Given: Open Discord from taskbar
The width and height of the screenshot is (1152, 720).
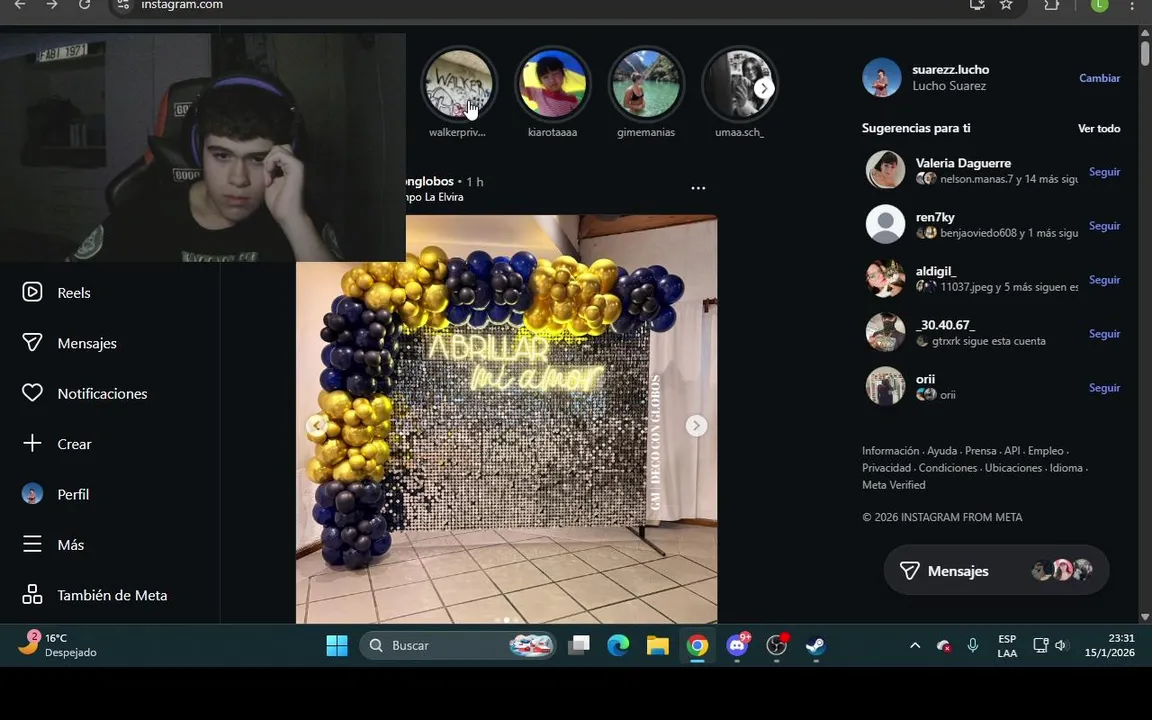Looking at the screenshot, I should [737, 646].
